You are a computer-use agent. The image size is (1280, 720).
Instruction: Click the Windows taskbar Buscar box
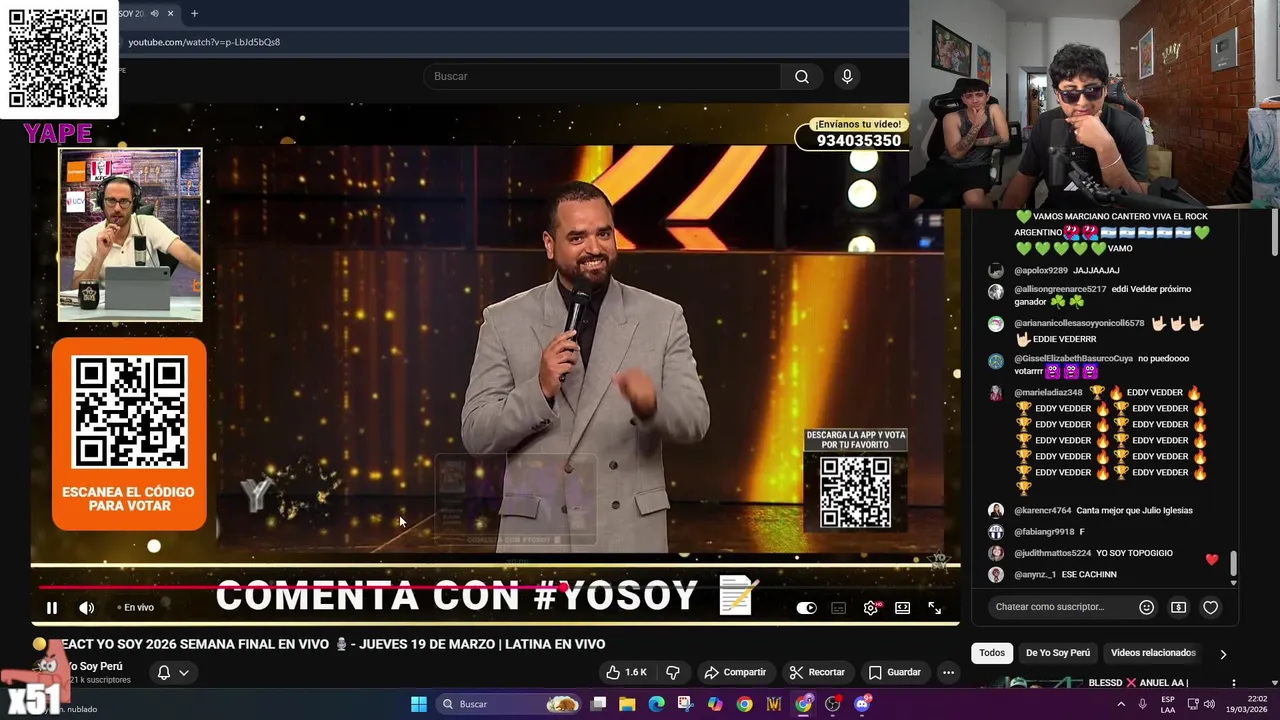tap(511, 704)
